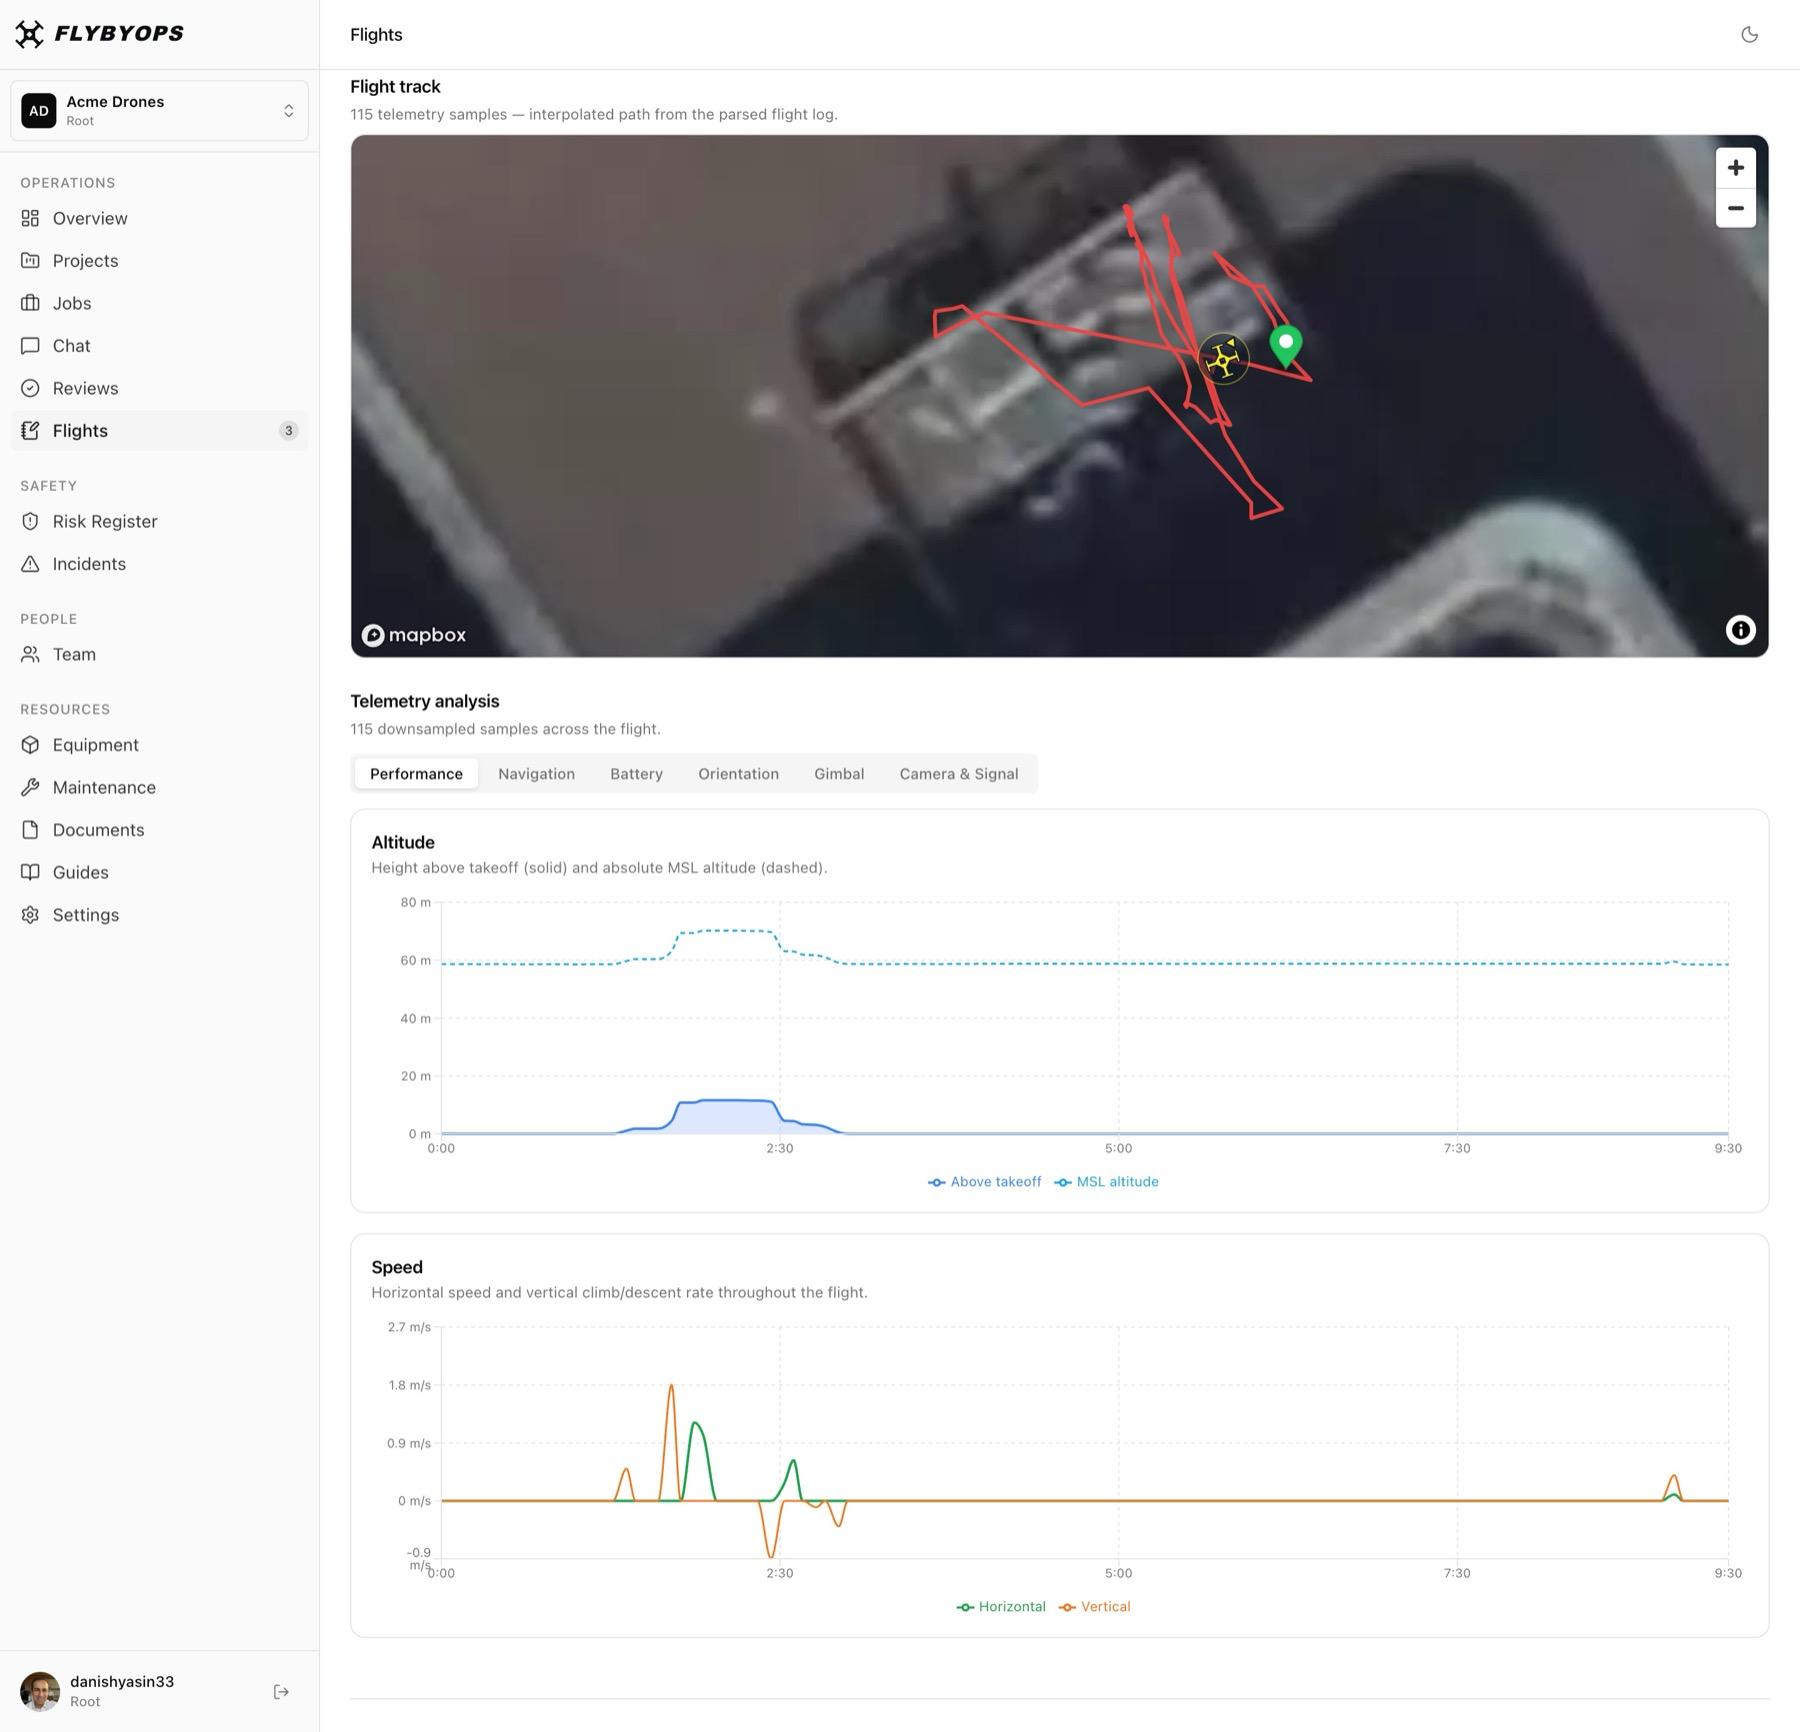Click the AD organization avatar badge

pos(39,111)
